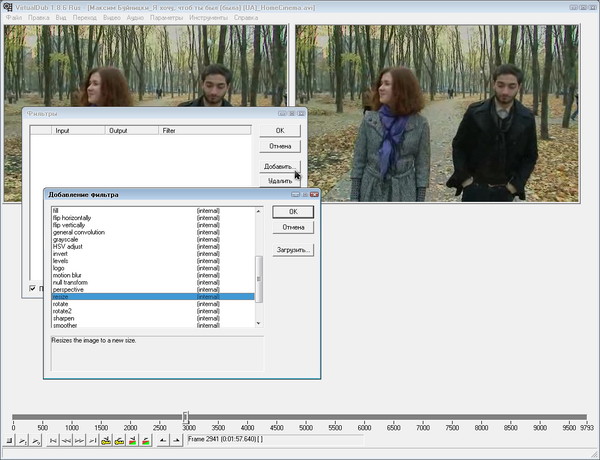
Task: Click the Output column header
Action: pos(132,130)
